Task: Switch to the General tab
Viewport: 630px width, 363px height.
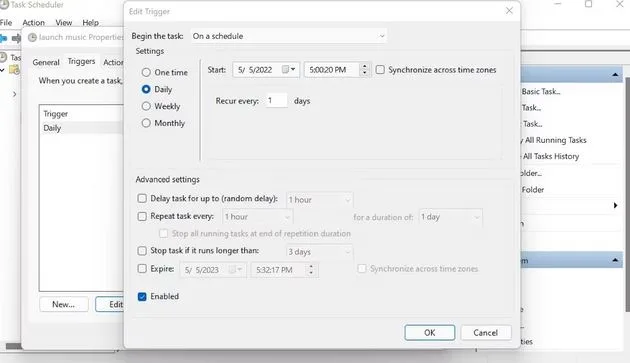Action: (x=46, y=62)
